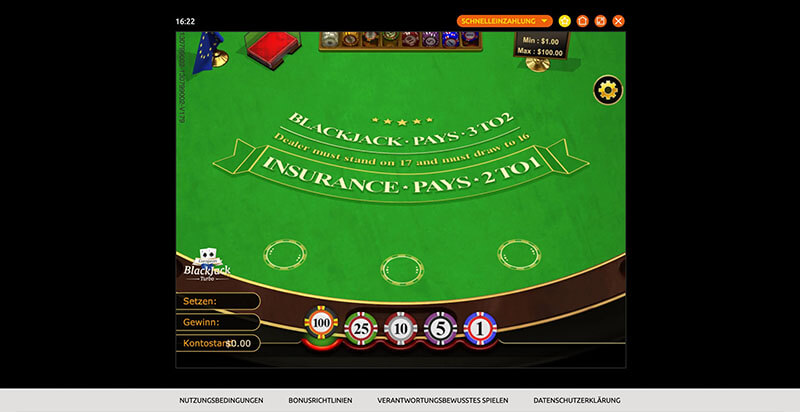Click the Min/Max table limits sign
The height and width of the screenshot is (412, 800).
[538, 45]
